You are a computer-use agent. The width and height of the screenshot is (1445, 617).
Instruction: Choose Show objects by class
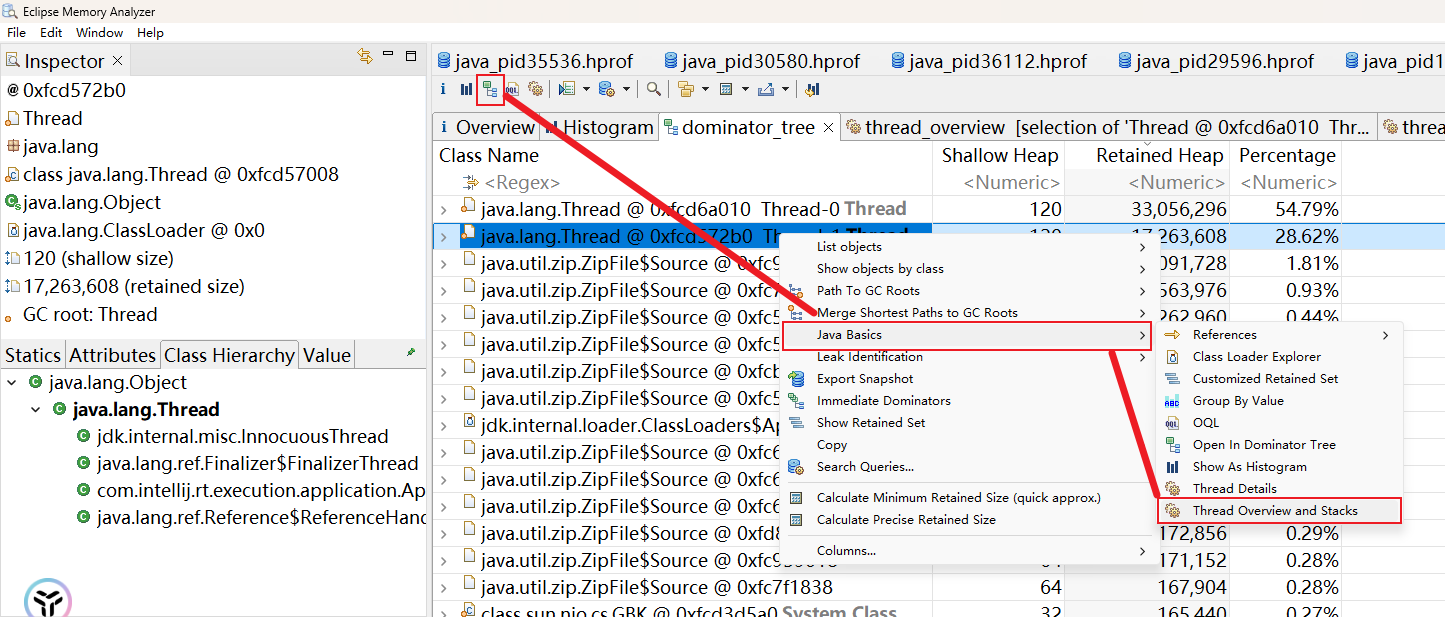click(x=966, y=268)
